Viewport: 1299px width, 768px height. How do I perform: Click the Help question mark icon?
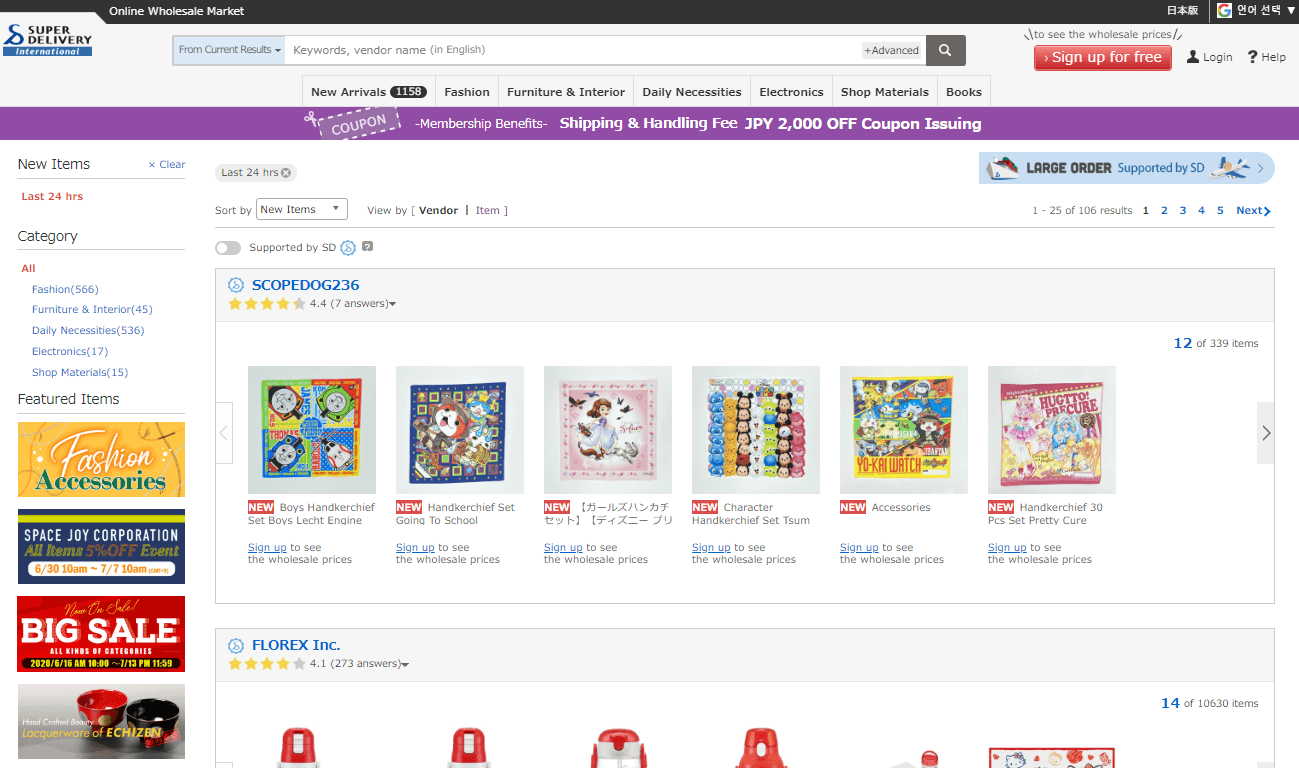click(1252, 57)
